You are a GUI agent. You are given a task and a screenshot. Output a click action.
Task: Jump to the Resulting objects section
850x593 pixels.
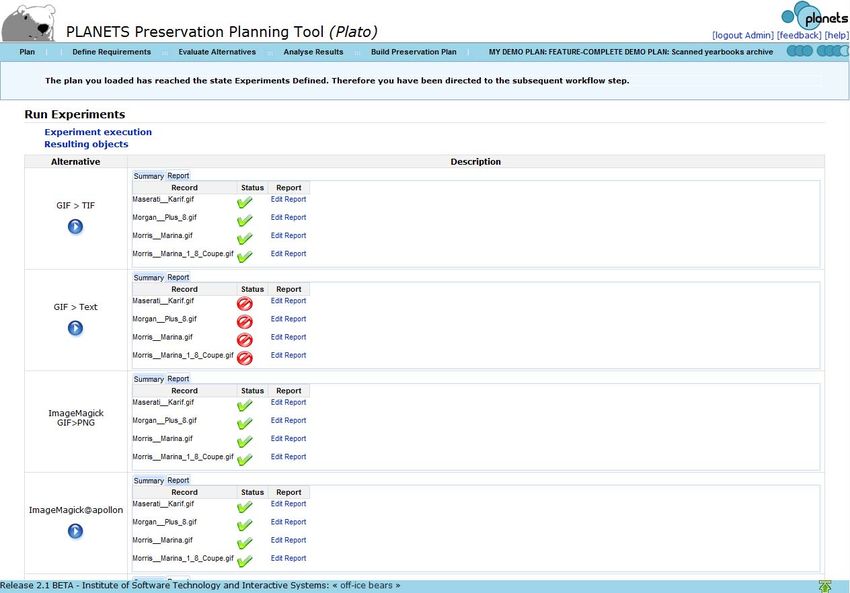coord(86,144)
